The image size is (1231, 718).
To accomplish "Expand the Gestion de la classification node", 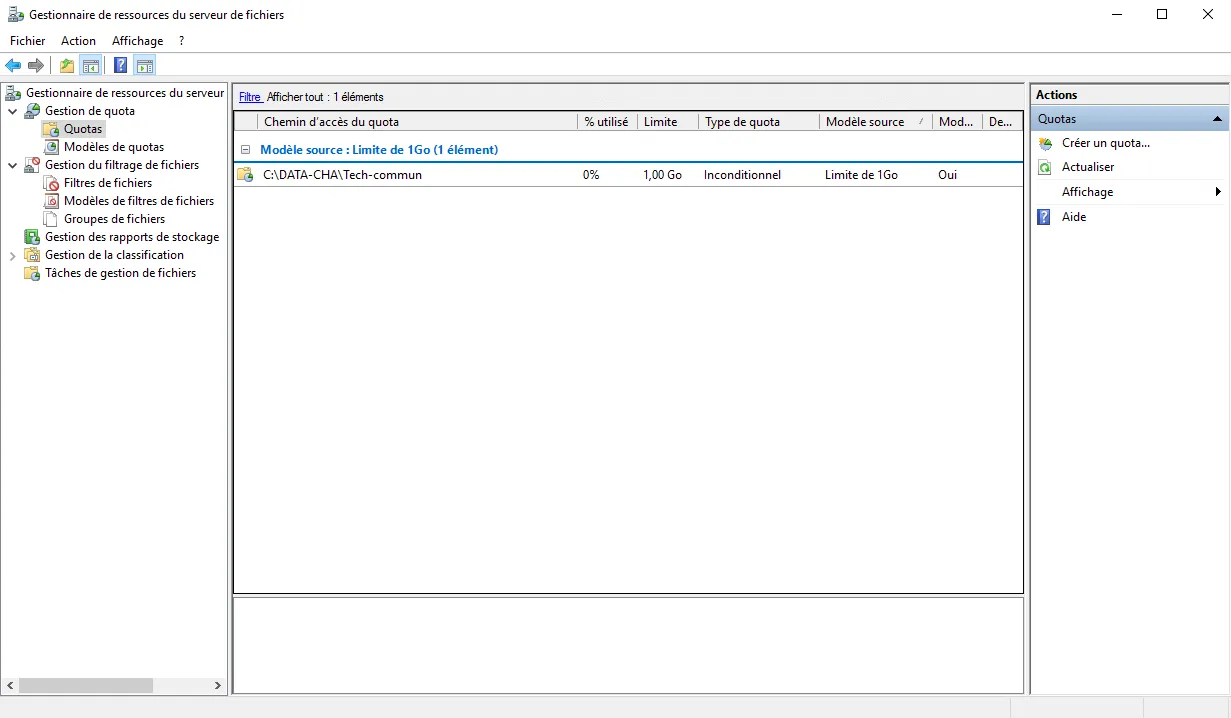I will (13, 255).
